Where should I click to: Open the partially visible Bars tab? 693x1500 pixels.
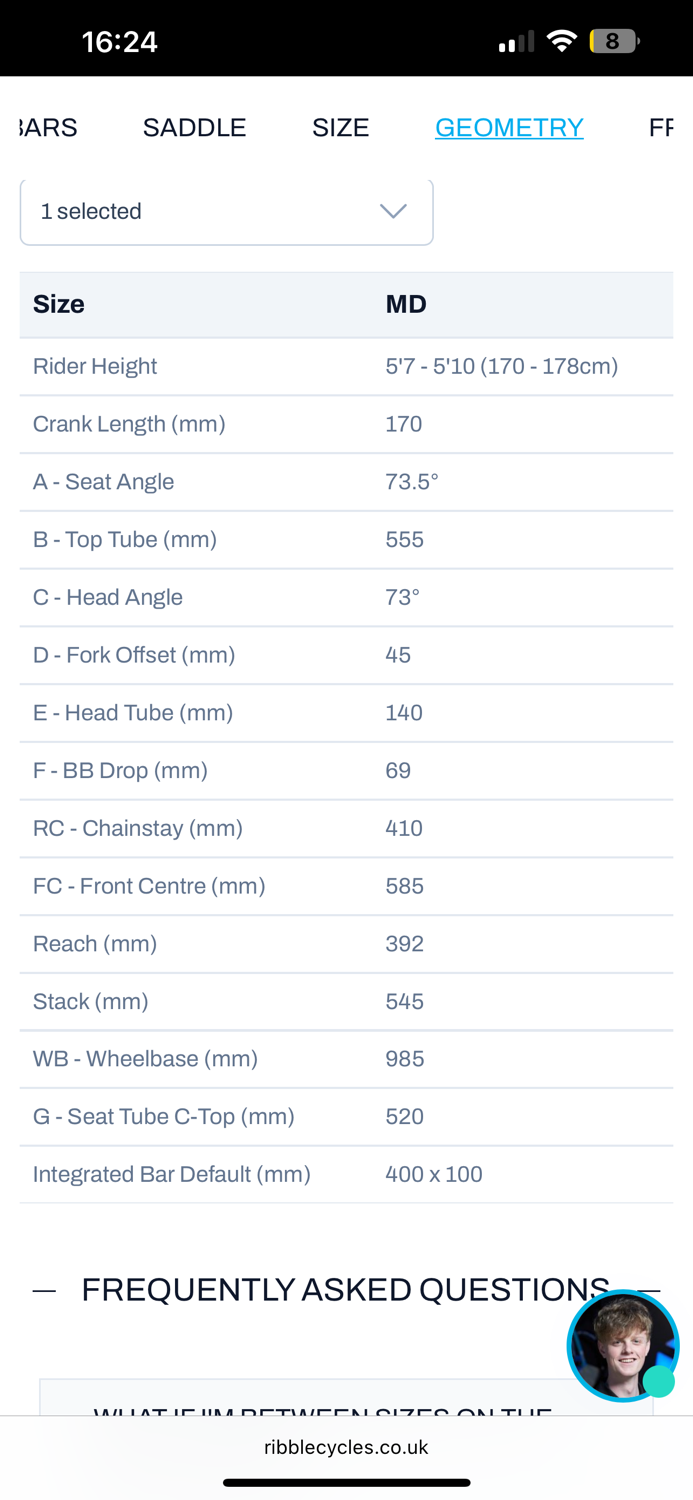pos(47,128)
